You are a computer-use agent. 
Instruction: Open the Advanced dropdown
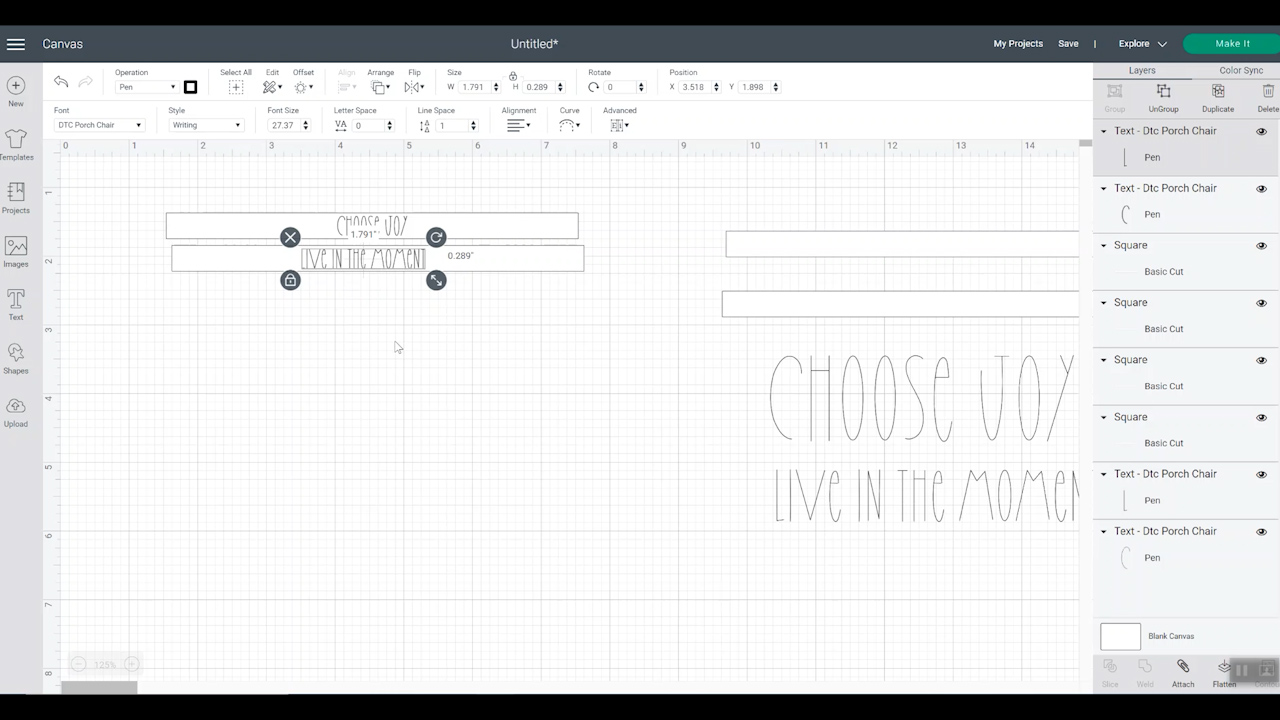(x=619, y=125)
